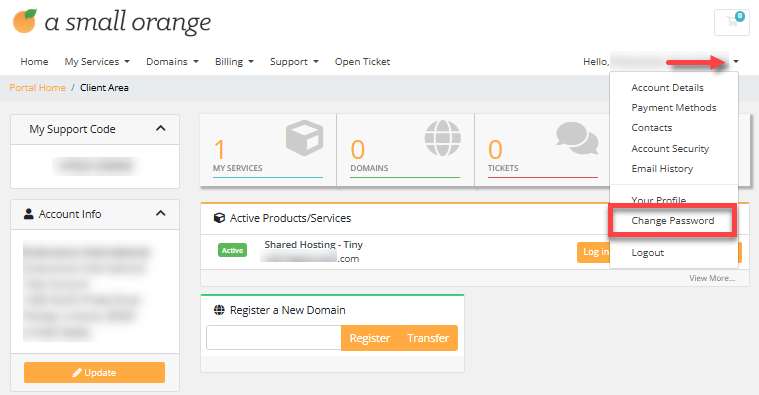Select Contacts from user menu
The image size is (759, 395).
click(652, 127)
